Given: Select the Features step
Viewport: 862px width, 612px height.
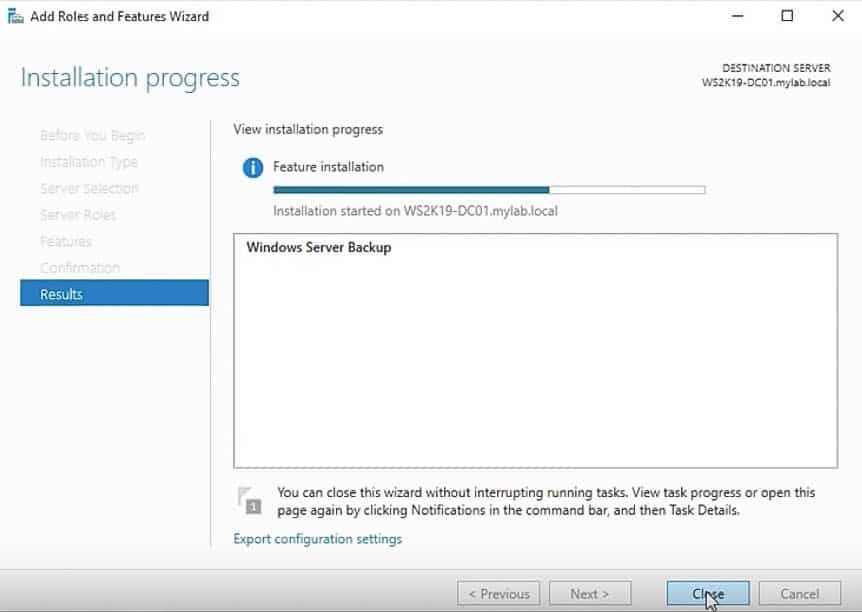Looking at the screenshot, I should [66, 241].
